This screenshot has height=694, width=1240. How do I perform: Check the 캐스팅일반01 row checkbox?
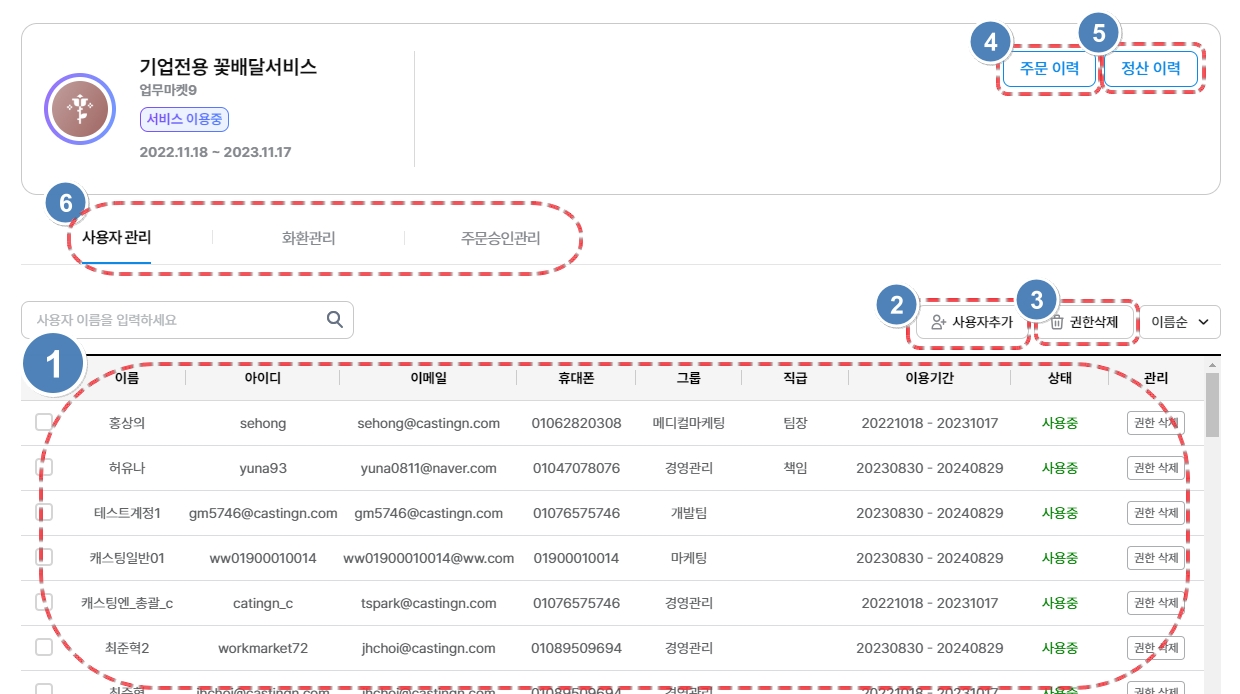(x=44, y=557)
